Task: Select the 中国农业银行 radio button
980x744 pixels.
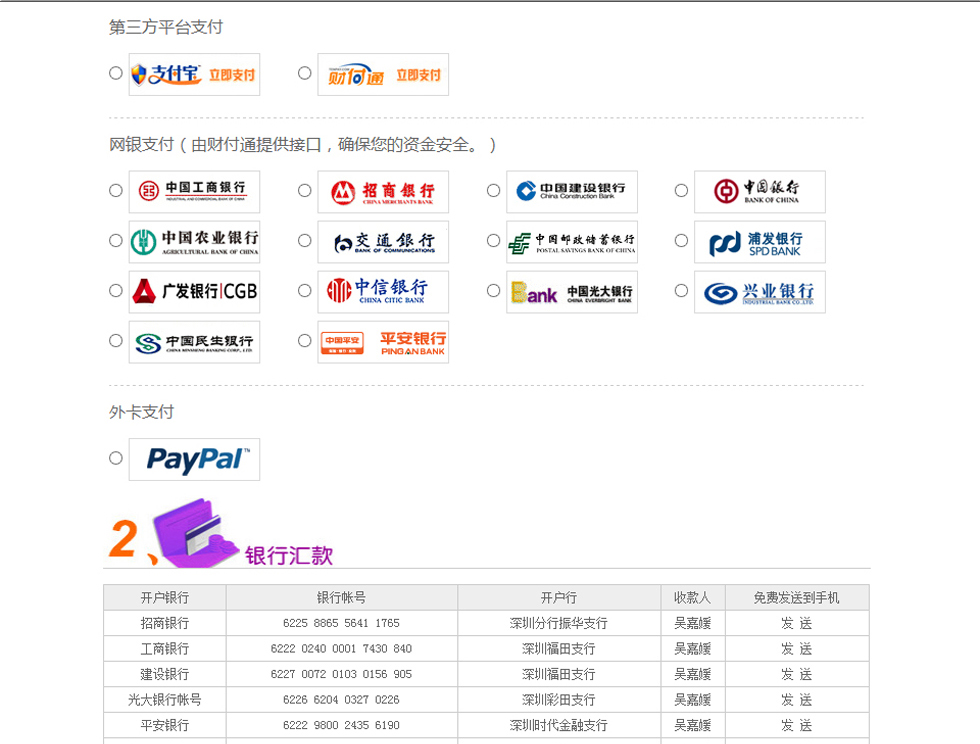Action: pos(116,241)
